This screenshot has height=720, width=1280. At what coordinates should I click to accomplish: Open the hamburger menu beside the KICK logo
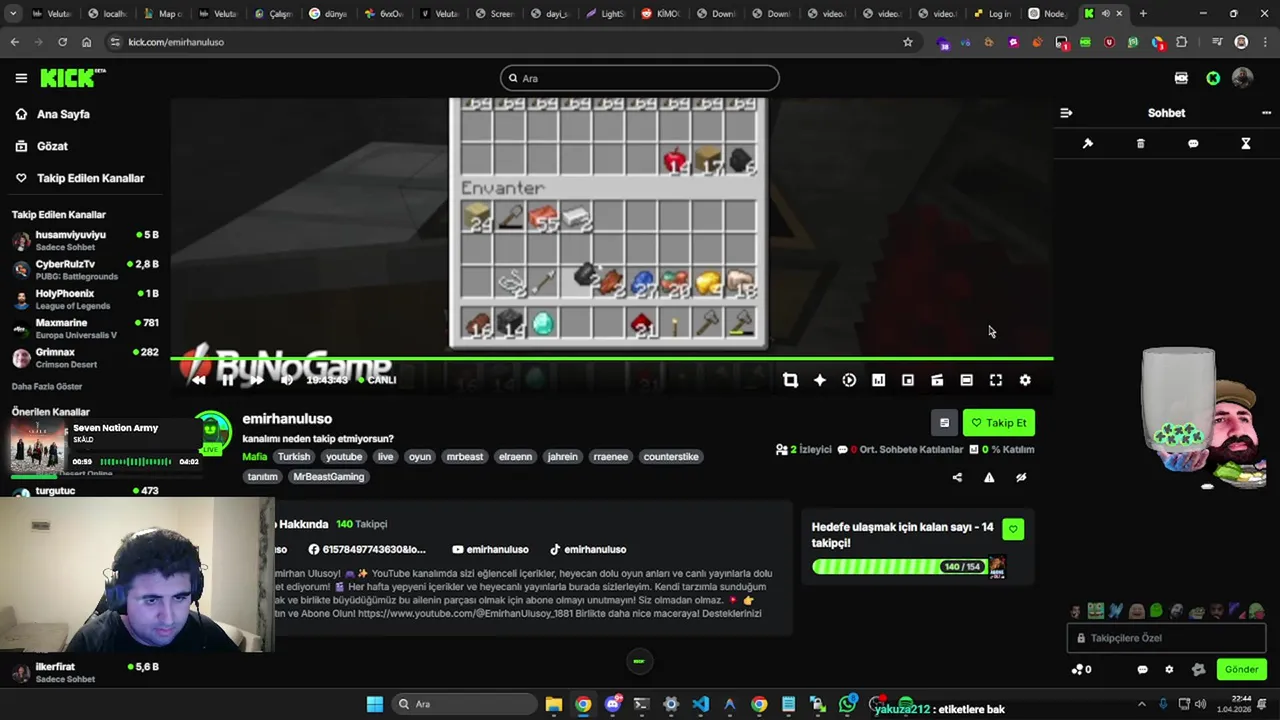click(21, 78)
